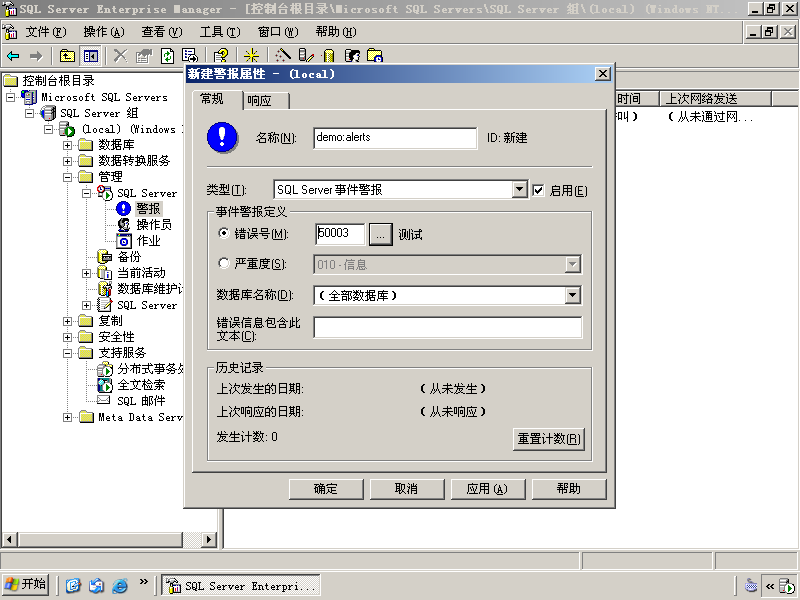Select the 错误号 radio button
This screenshot has height=600, width=800.
(223, 233)
